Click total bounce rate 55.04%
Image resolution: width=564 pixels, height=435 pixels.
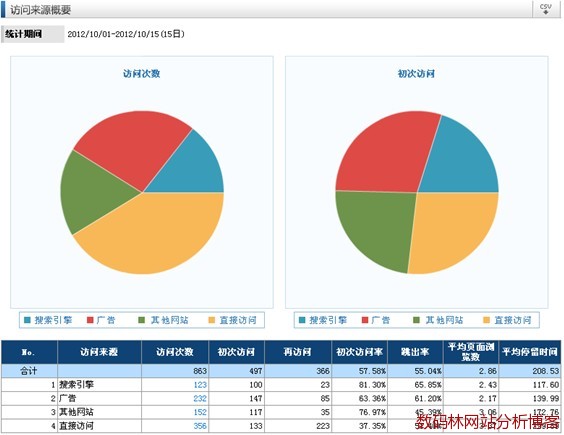428,371
